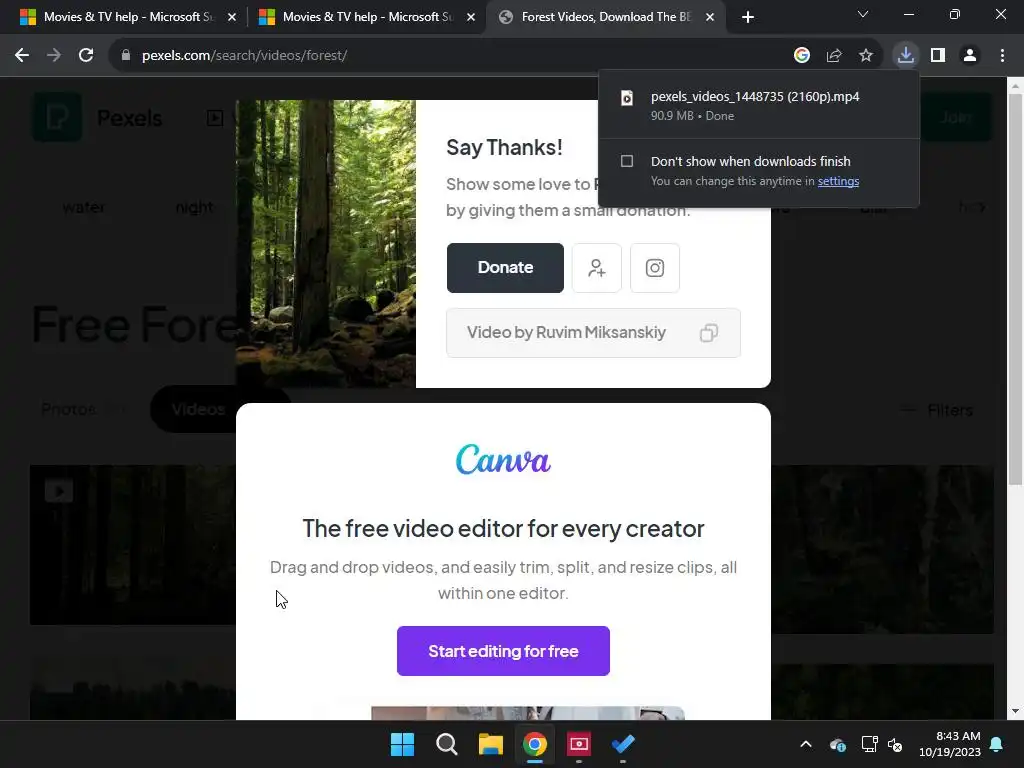Click the muted volume tray icon
Viewport: 1024px width, 768px height.
(x=895, y=744)
